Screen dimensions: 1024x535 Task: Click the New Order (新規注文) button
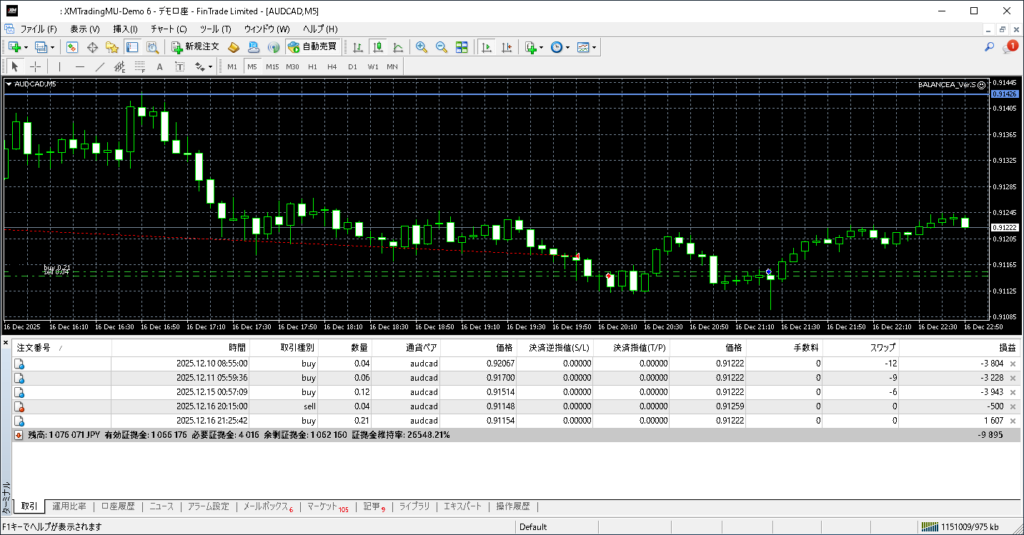[x=193, y=47]
